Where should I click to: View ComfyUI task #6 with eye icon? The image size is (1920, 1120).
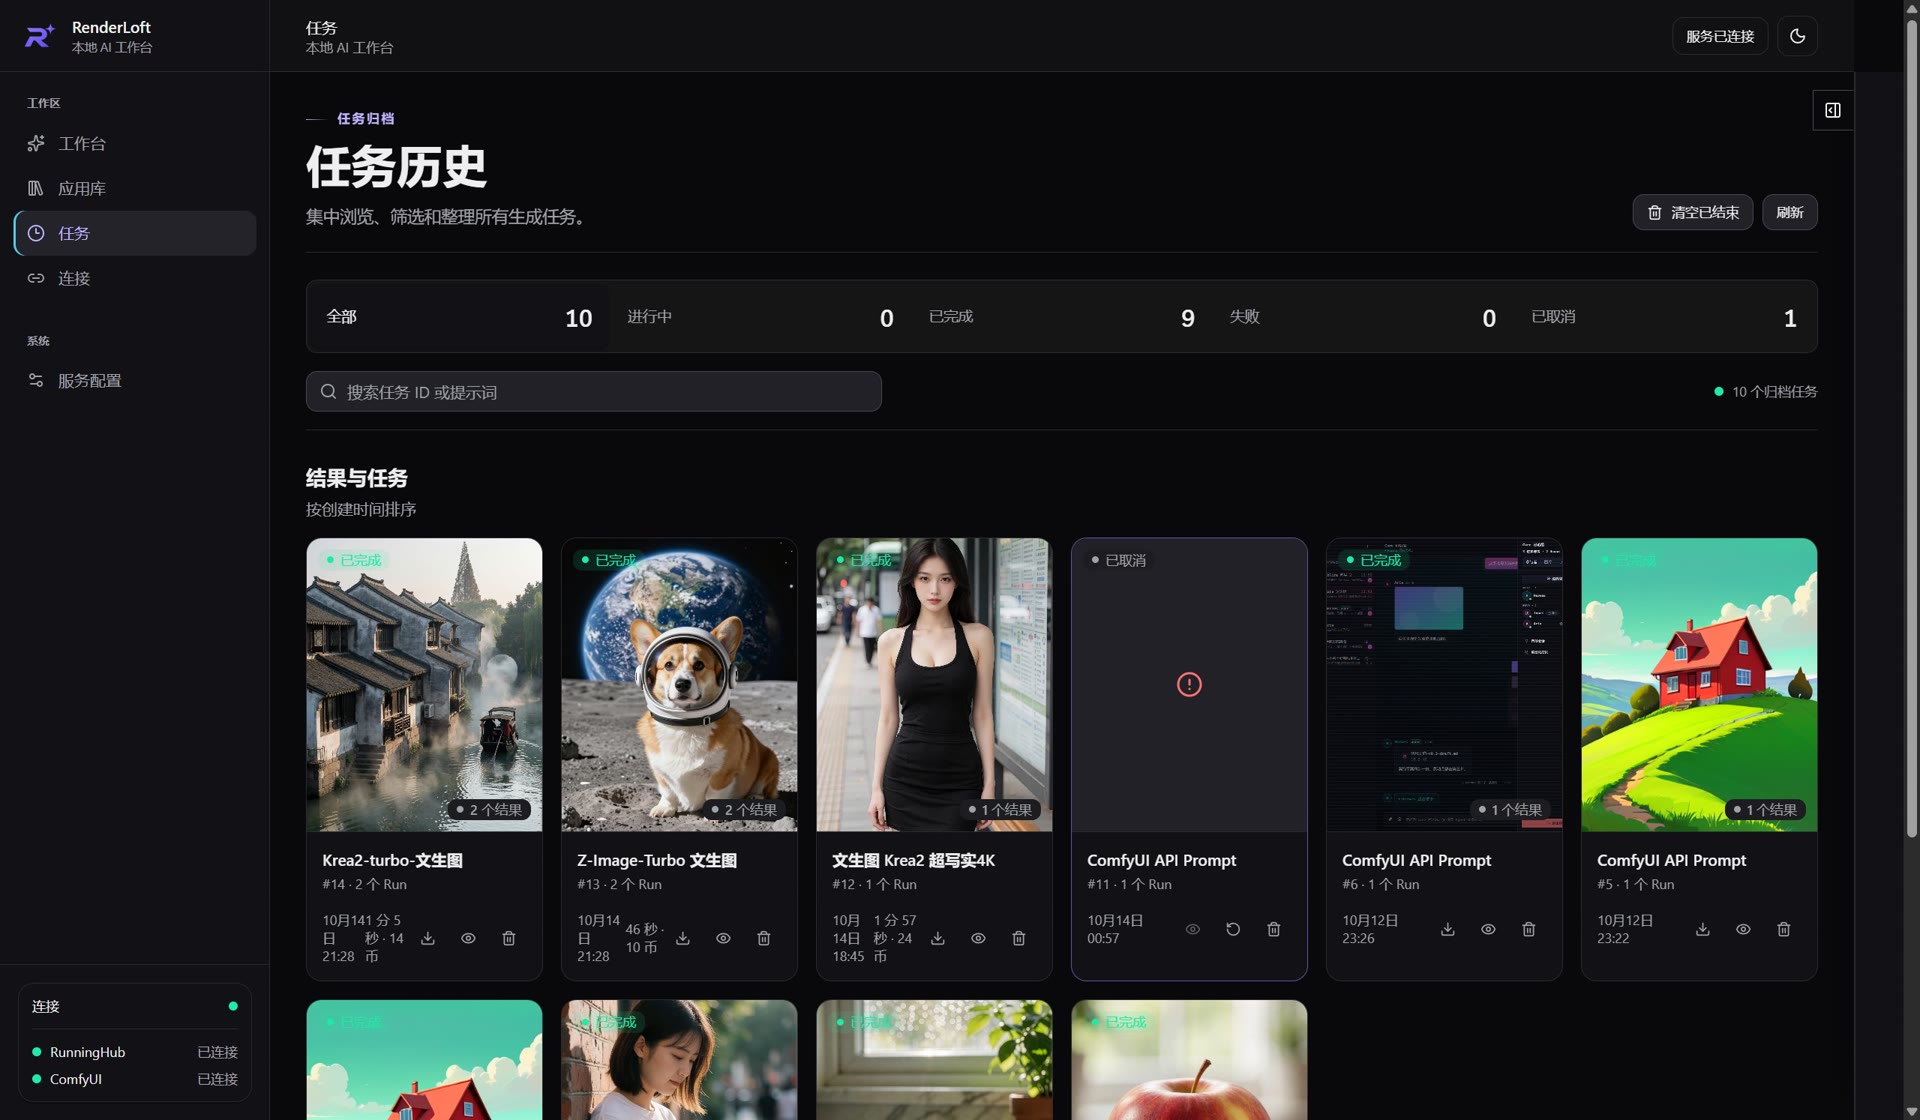(x=1488, y=930)
